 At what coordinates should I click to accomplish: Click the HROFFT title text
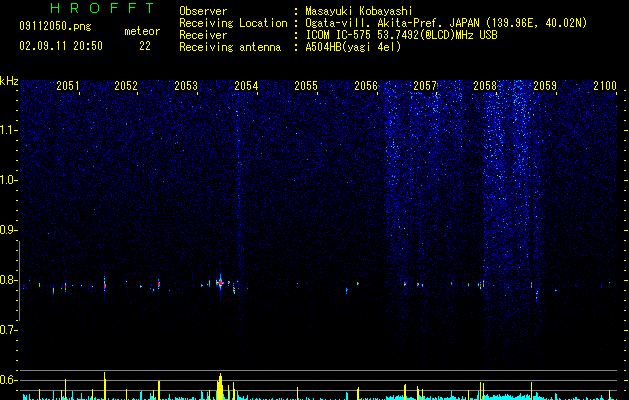102,8
